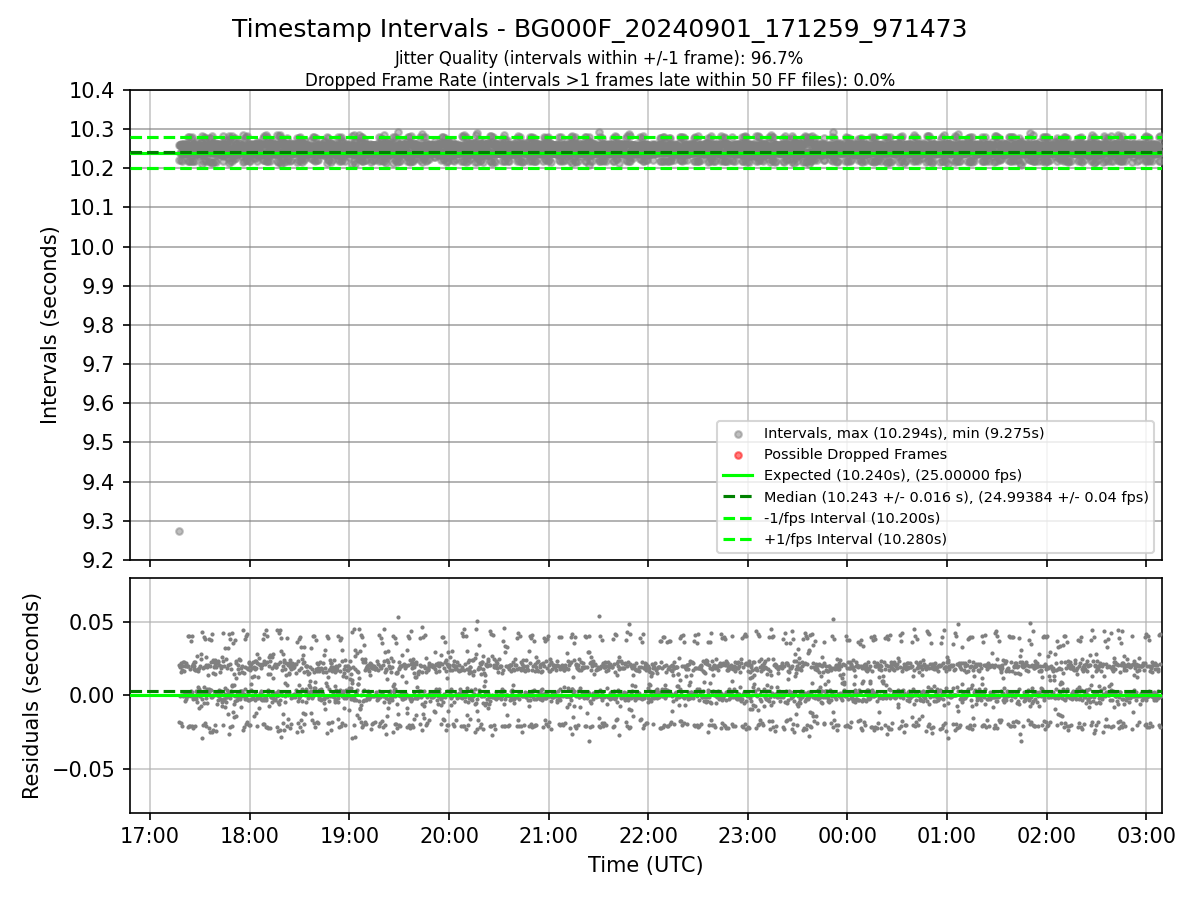Click legend entry '-1/fps Interval (10.200s)'
The image size is (1200, 900).
click(x=852, y=518)
